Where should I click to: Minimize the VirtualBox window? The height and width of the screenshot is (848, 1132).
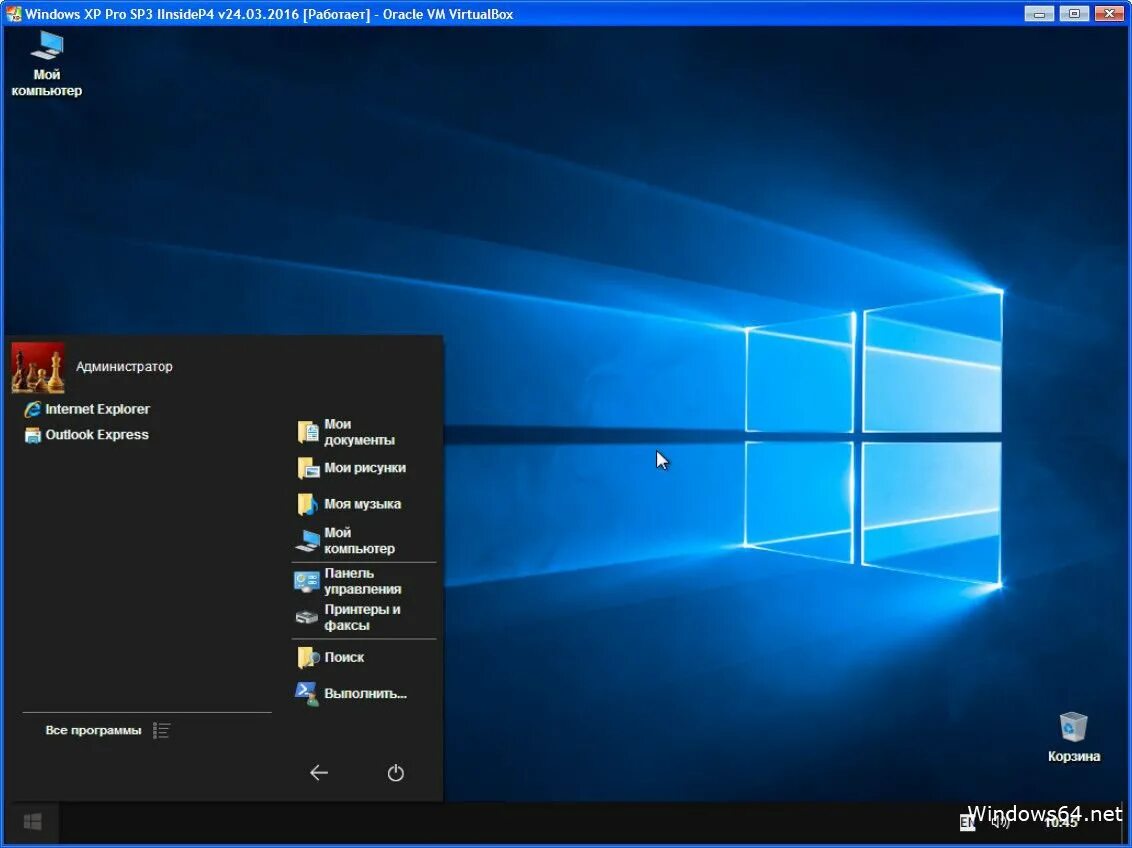pyautogui.click(x=1039, y=14)
